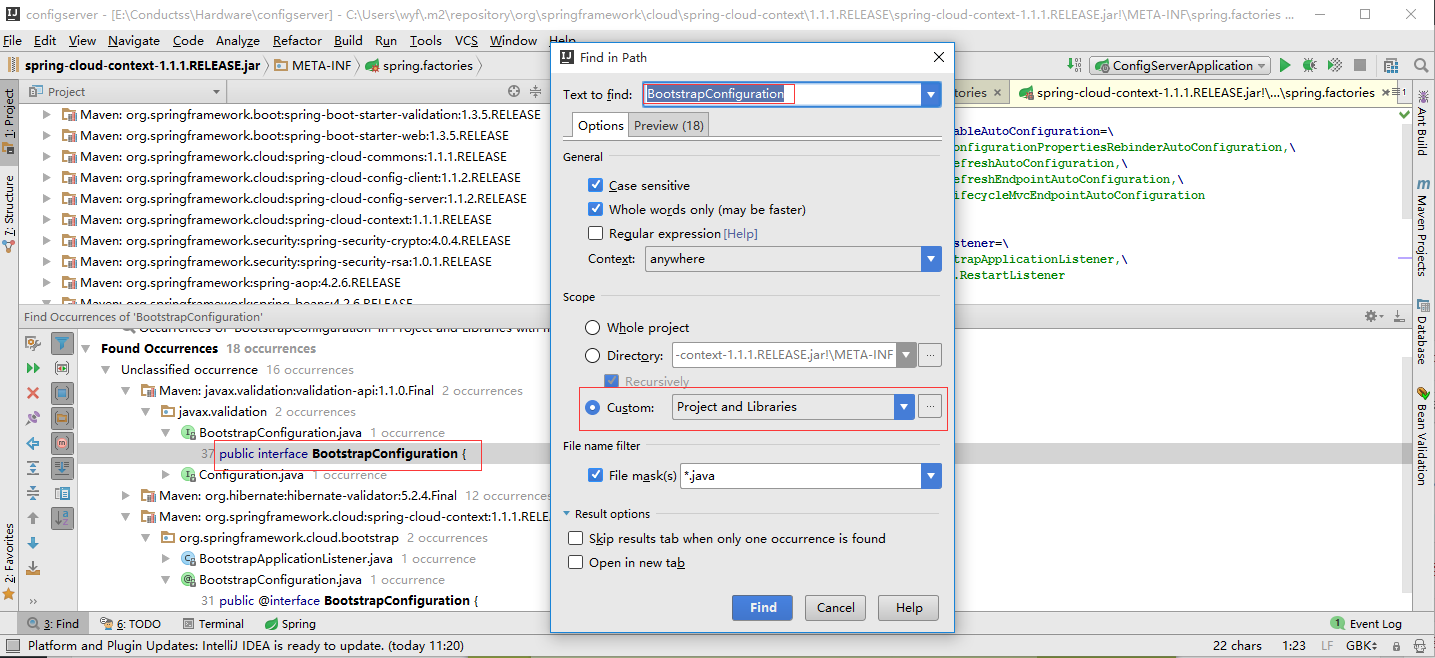Open Event Log in status bar
Screen dimensions: 1435x658
[x=1366, y=623]
